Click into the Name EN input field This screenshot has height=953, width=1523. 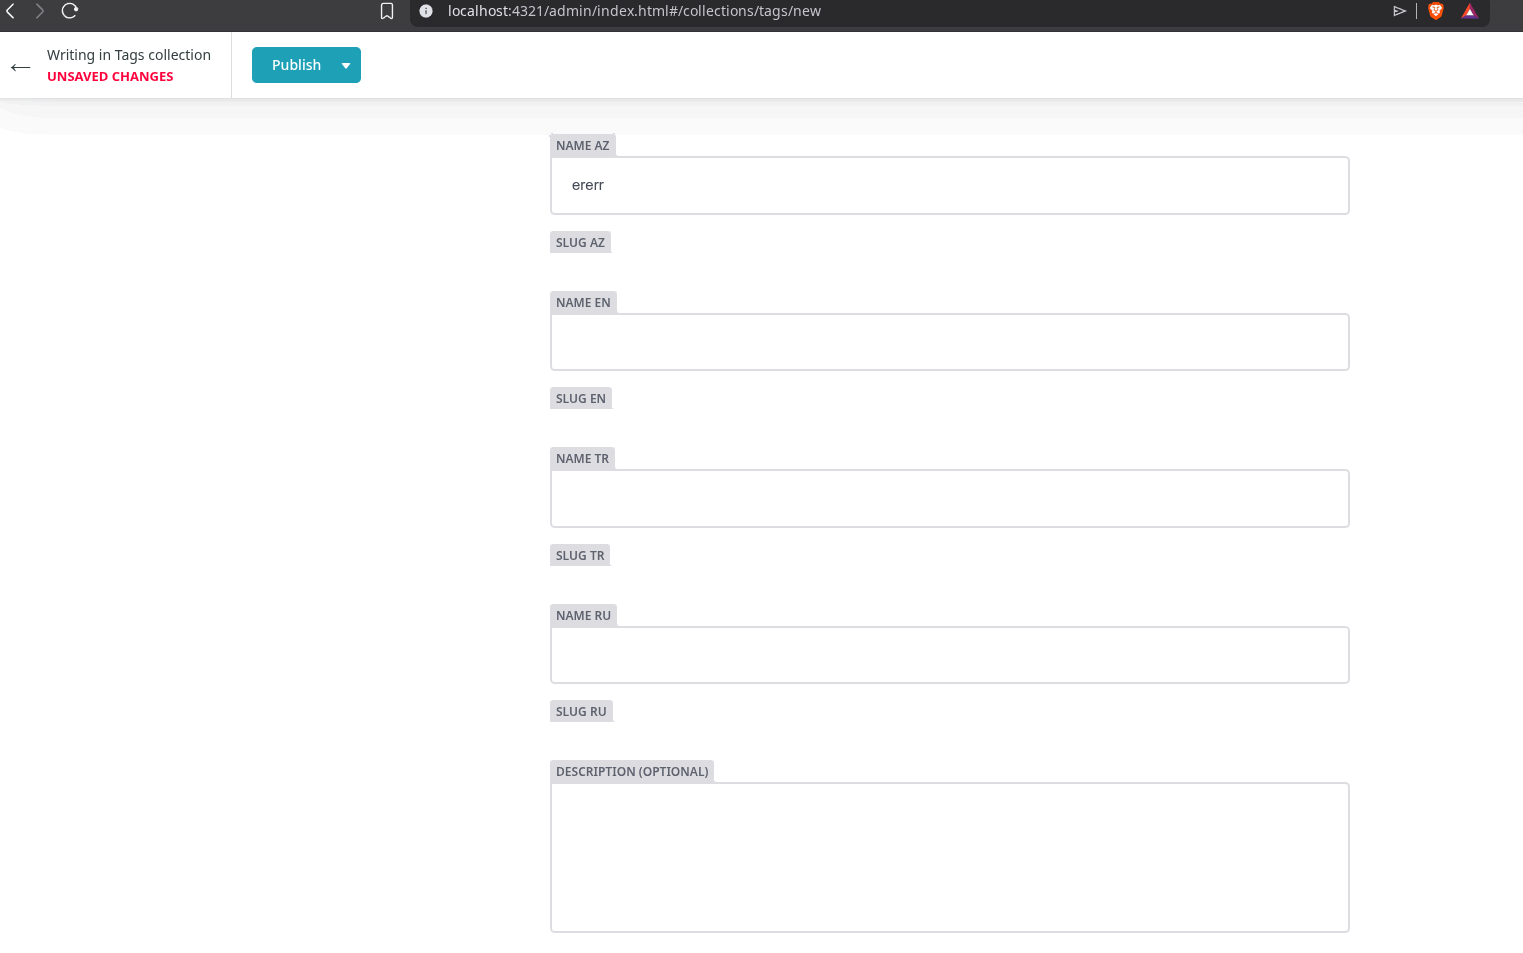pos(949,342)
